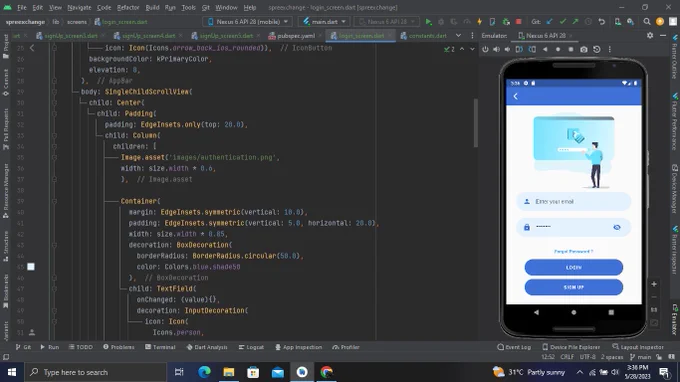The height and width of the screenshot is (382, 680).
Task: Click the emulator rotate right icon
Action: pyautogui.click(x=532, y=49)
